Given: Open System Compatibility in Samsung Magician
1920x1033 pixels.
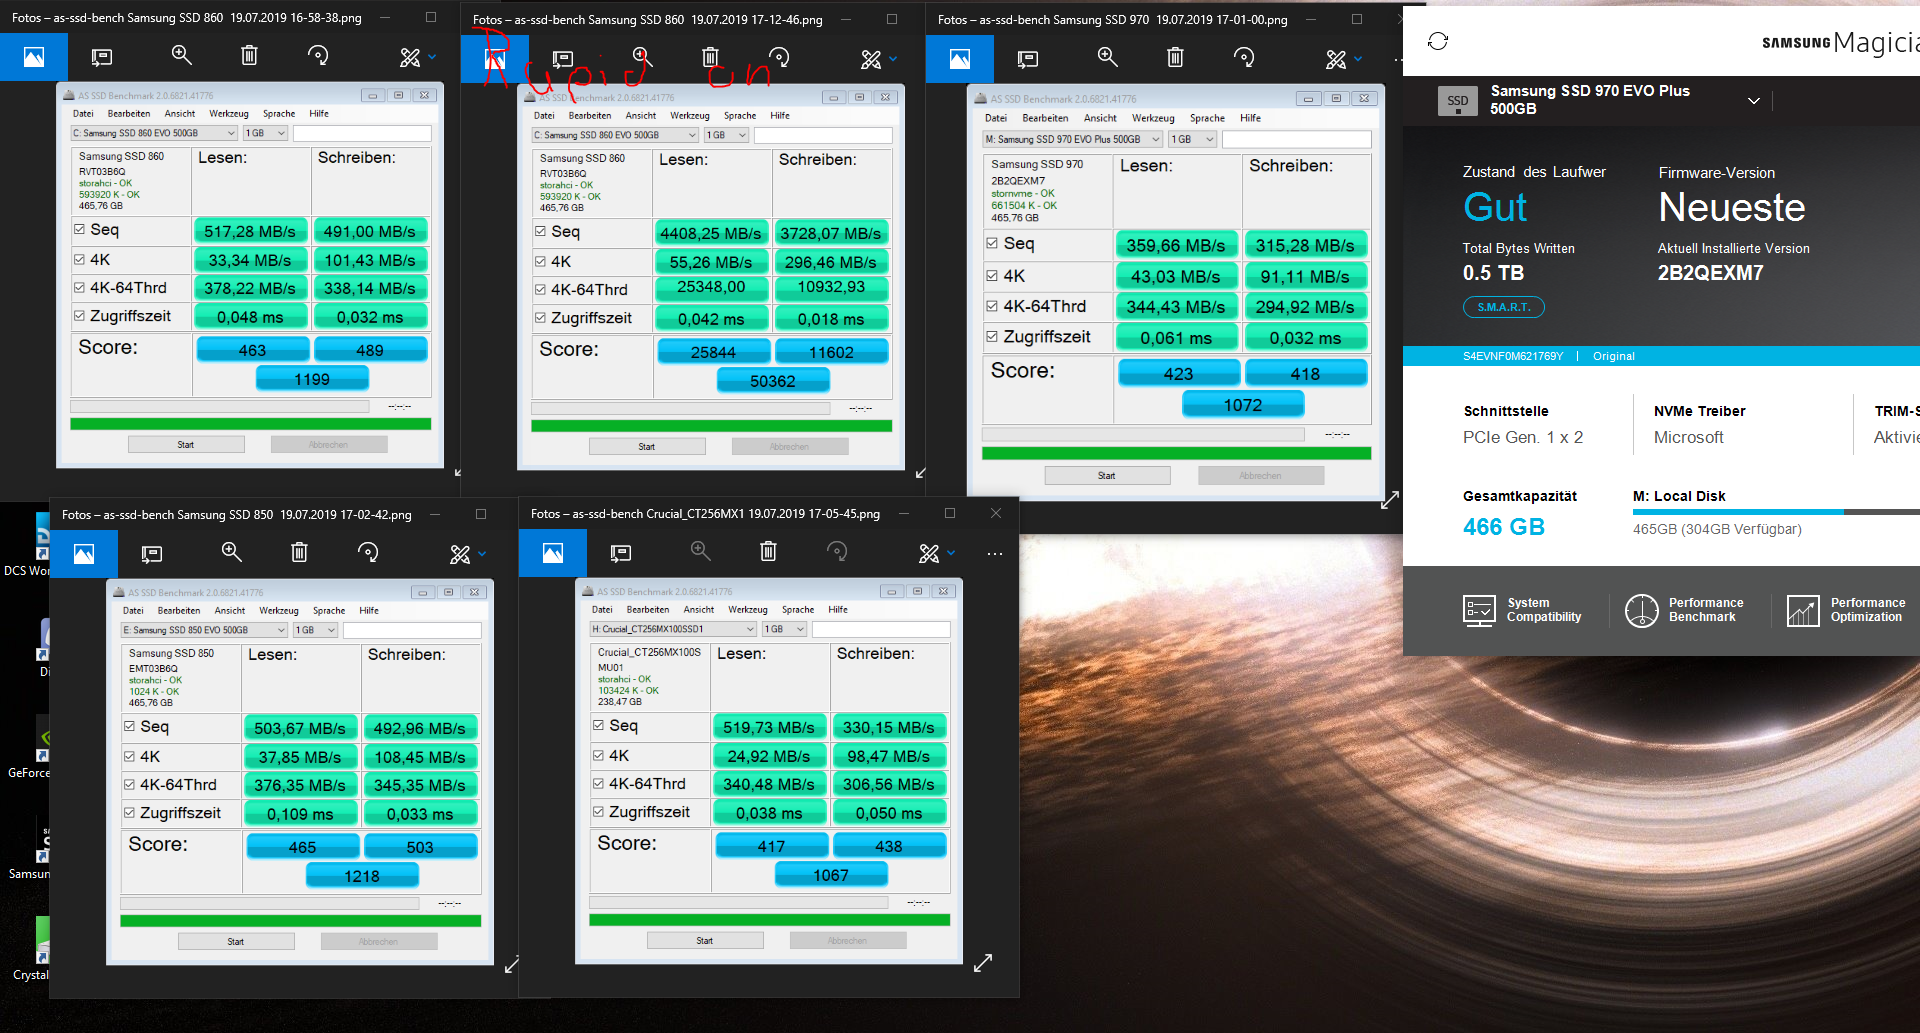Looking at the screenshot, I should point(1522,610).
